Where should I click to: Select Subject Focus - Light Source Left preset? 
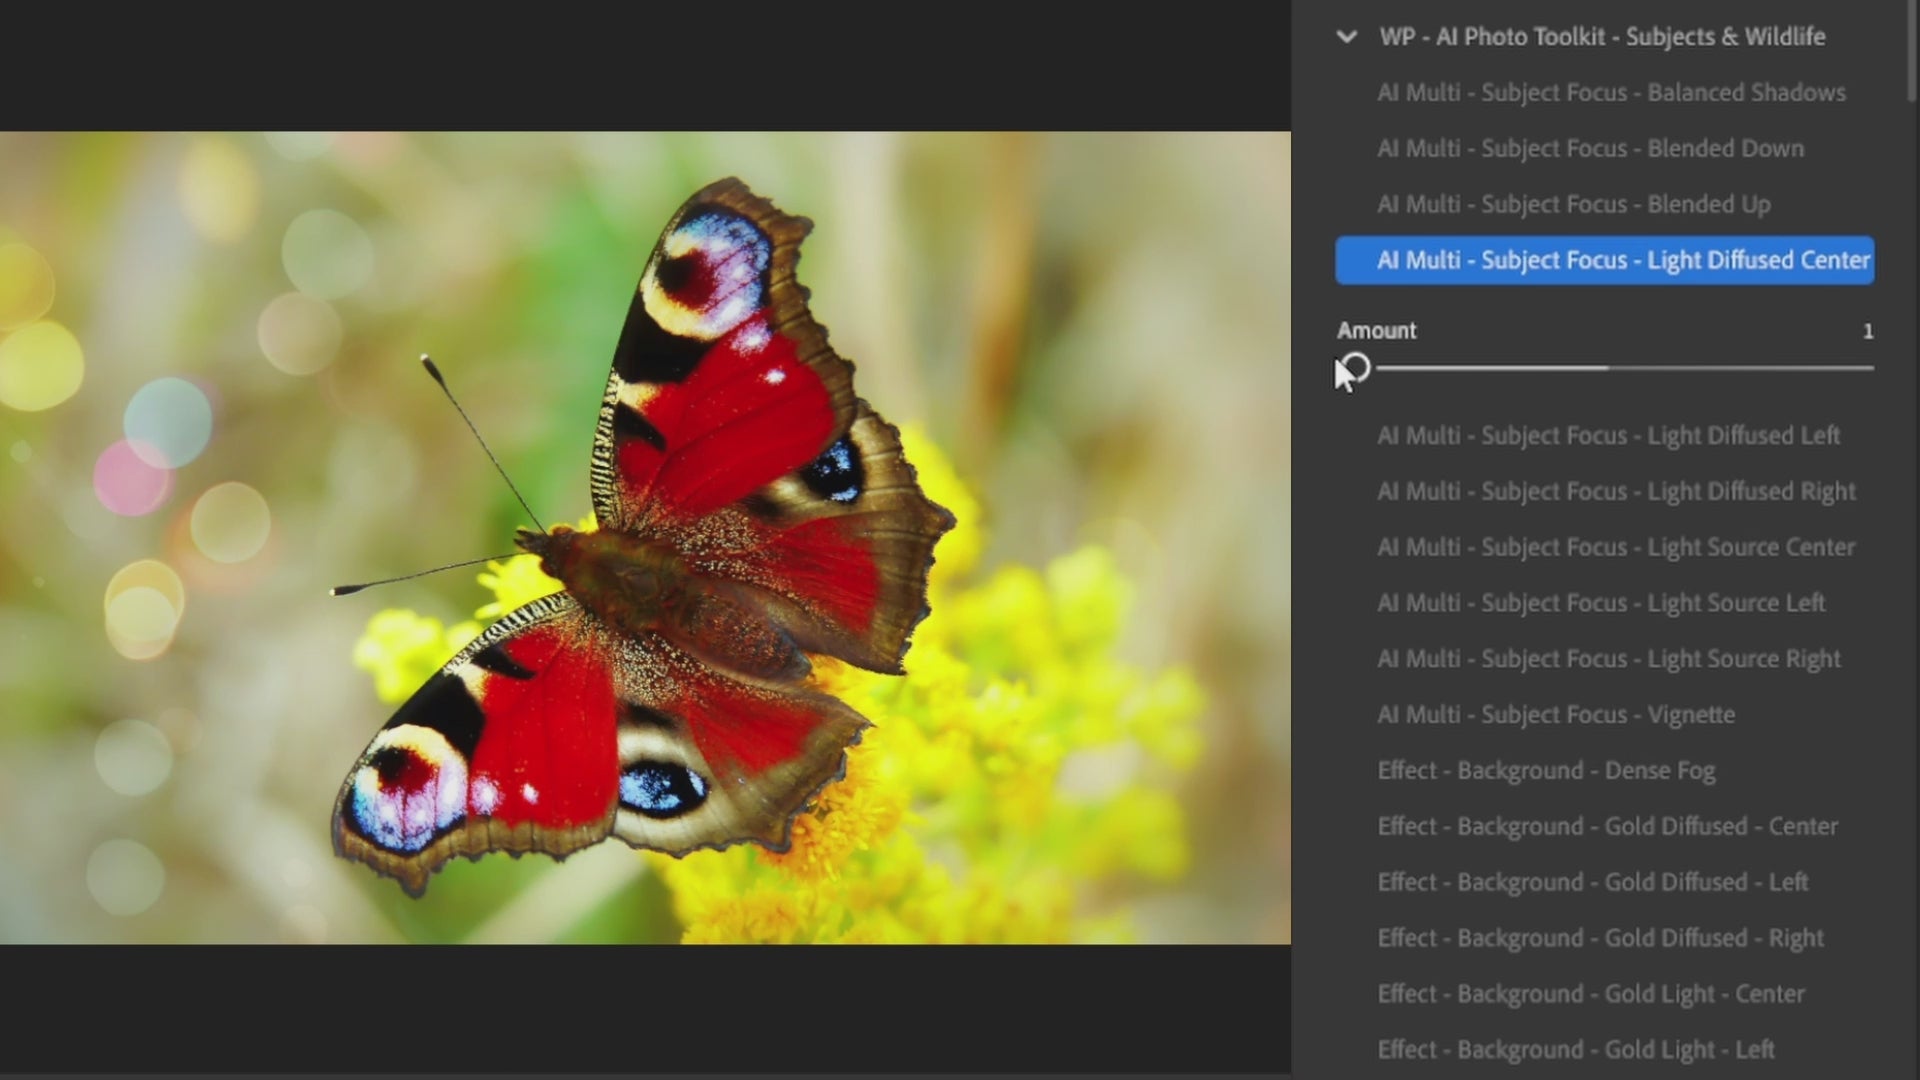(x=1600, y=604)
